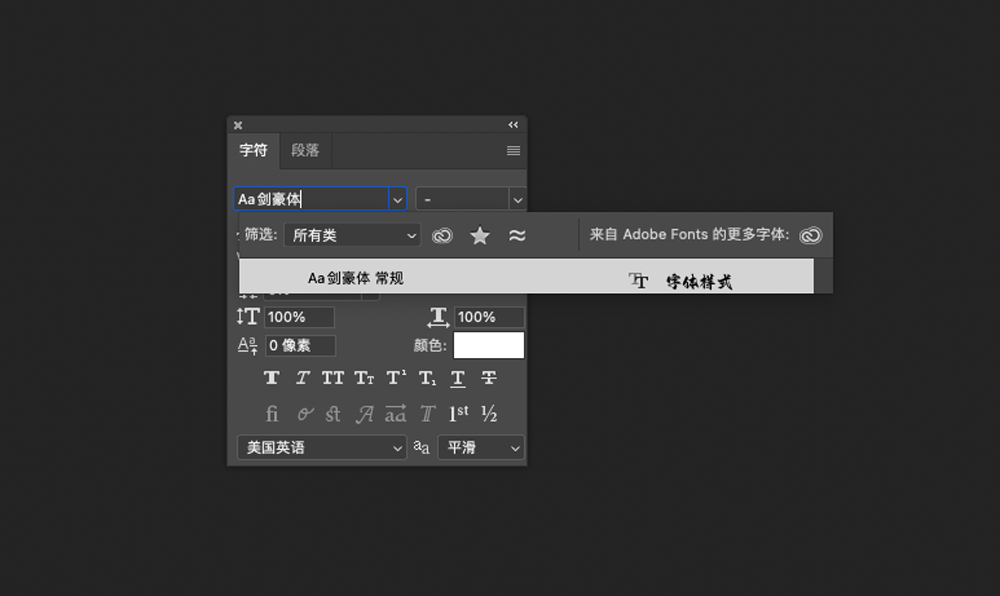Collapse the panel with the double-arrow icon
The width and height of the screenshot is (1000, 596).
[x=513, y=125]
